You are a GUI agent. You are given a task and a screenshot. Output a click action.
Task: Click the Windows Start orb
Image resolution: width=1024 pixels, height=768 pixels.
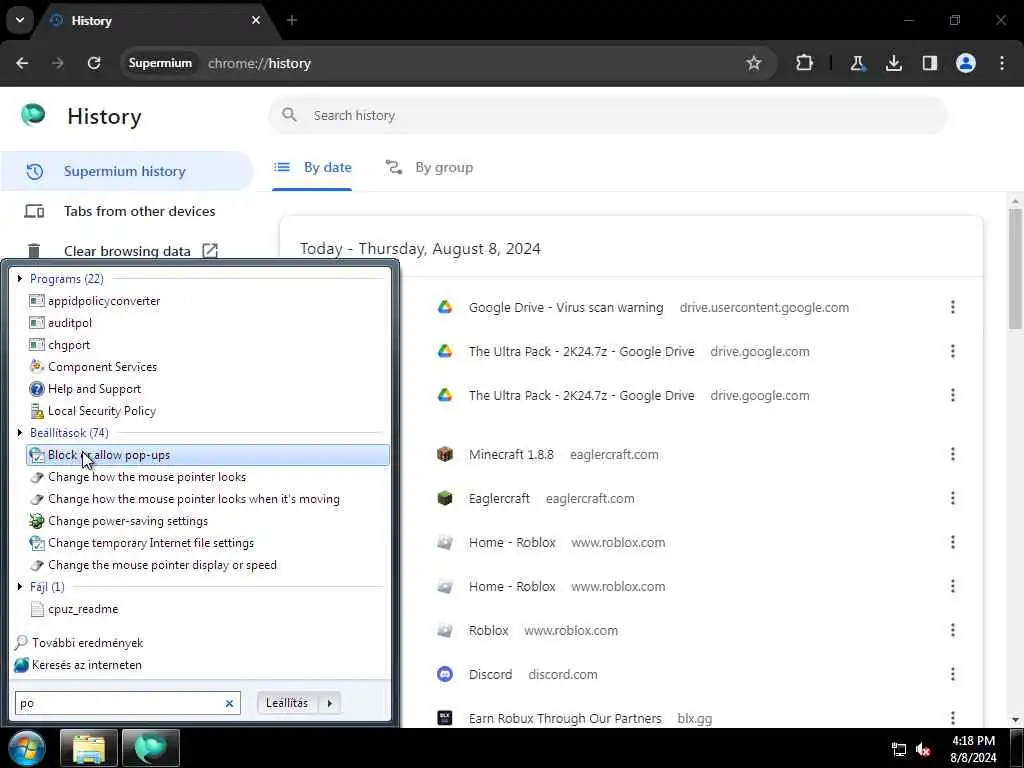pyautogui.click(x=27, y=748)
